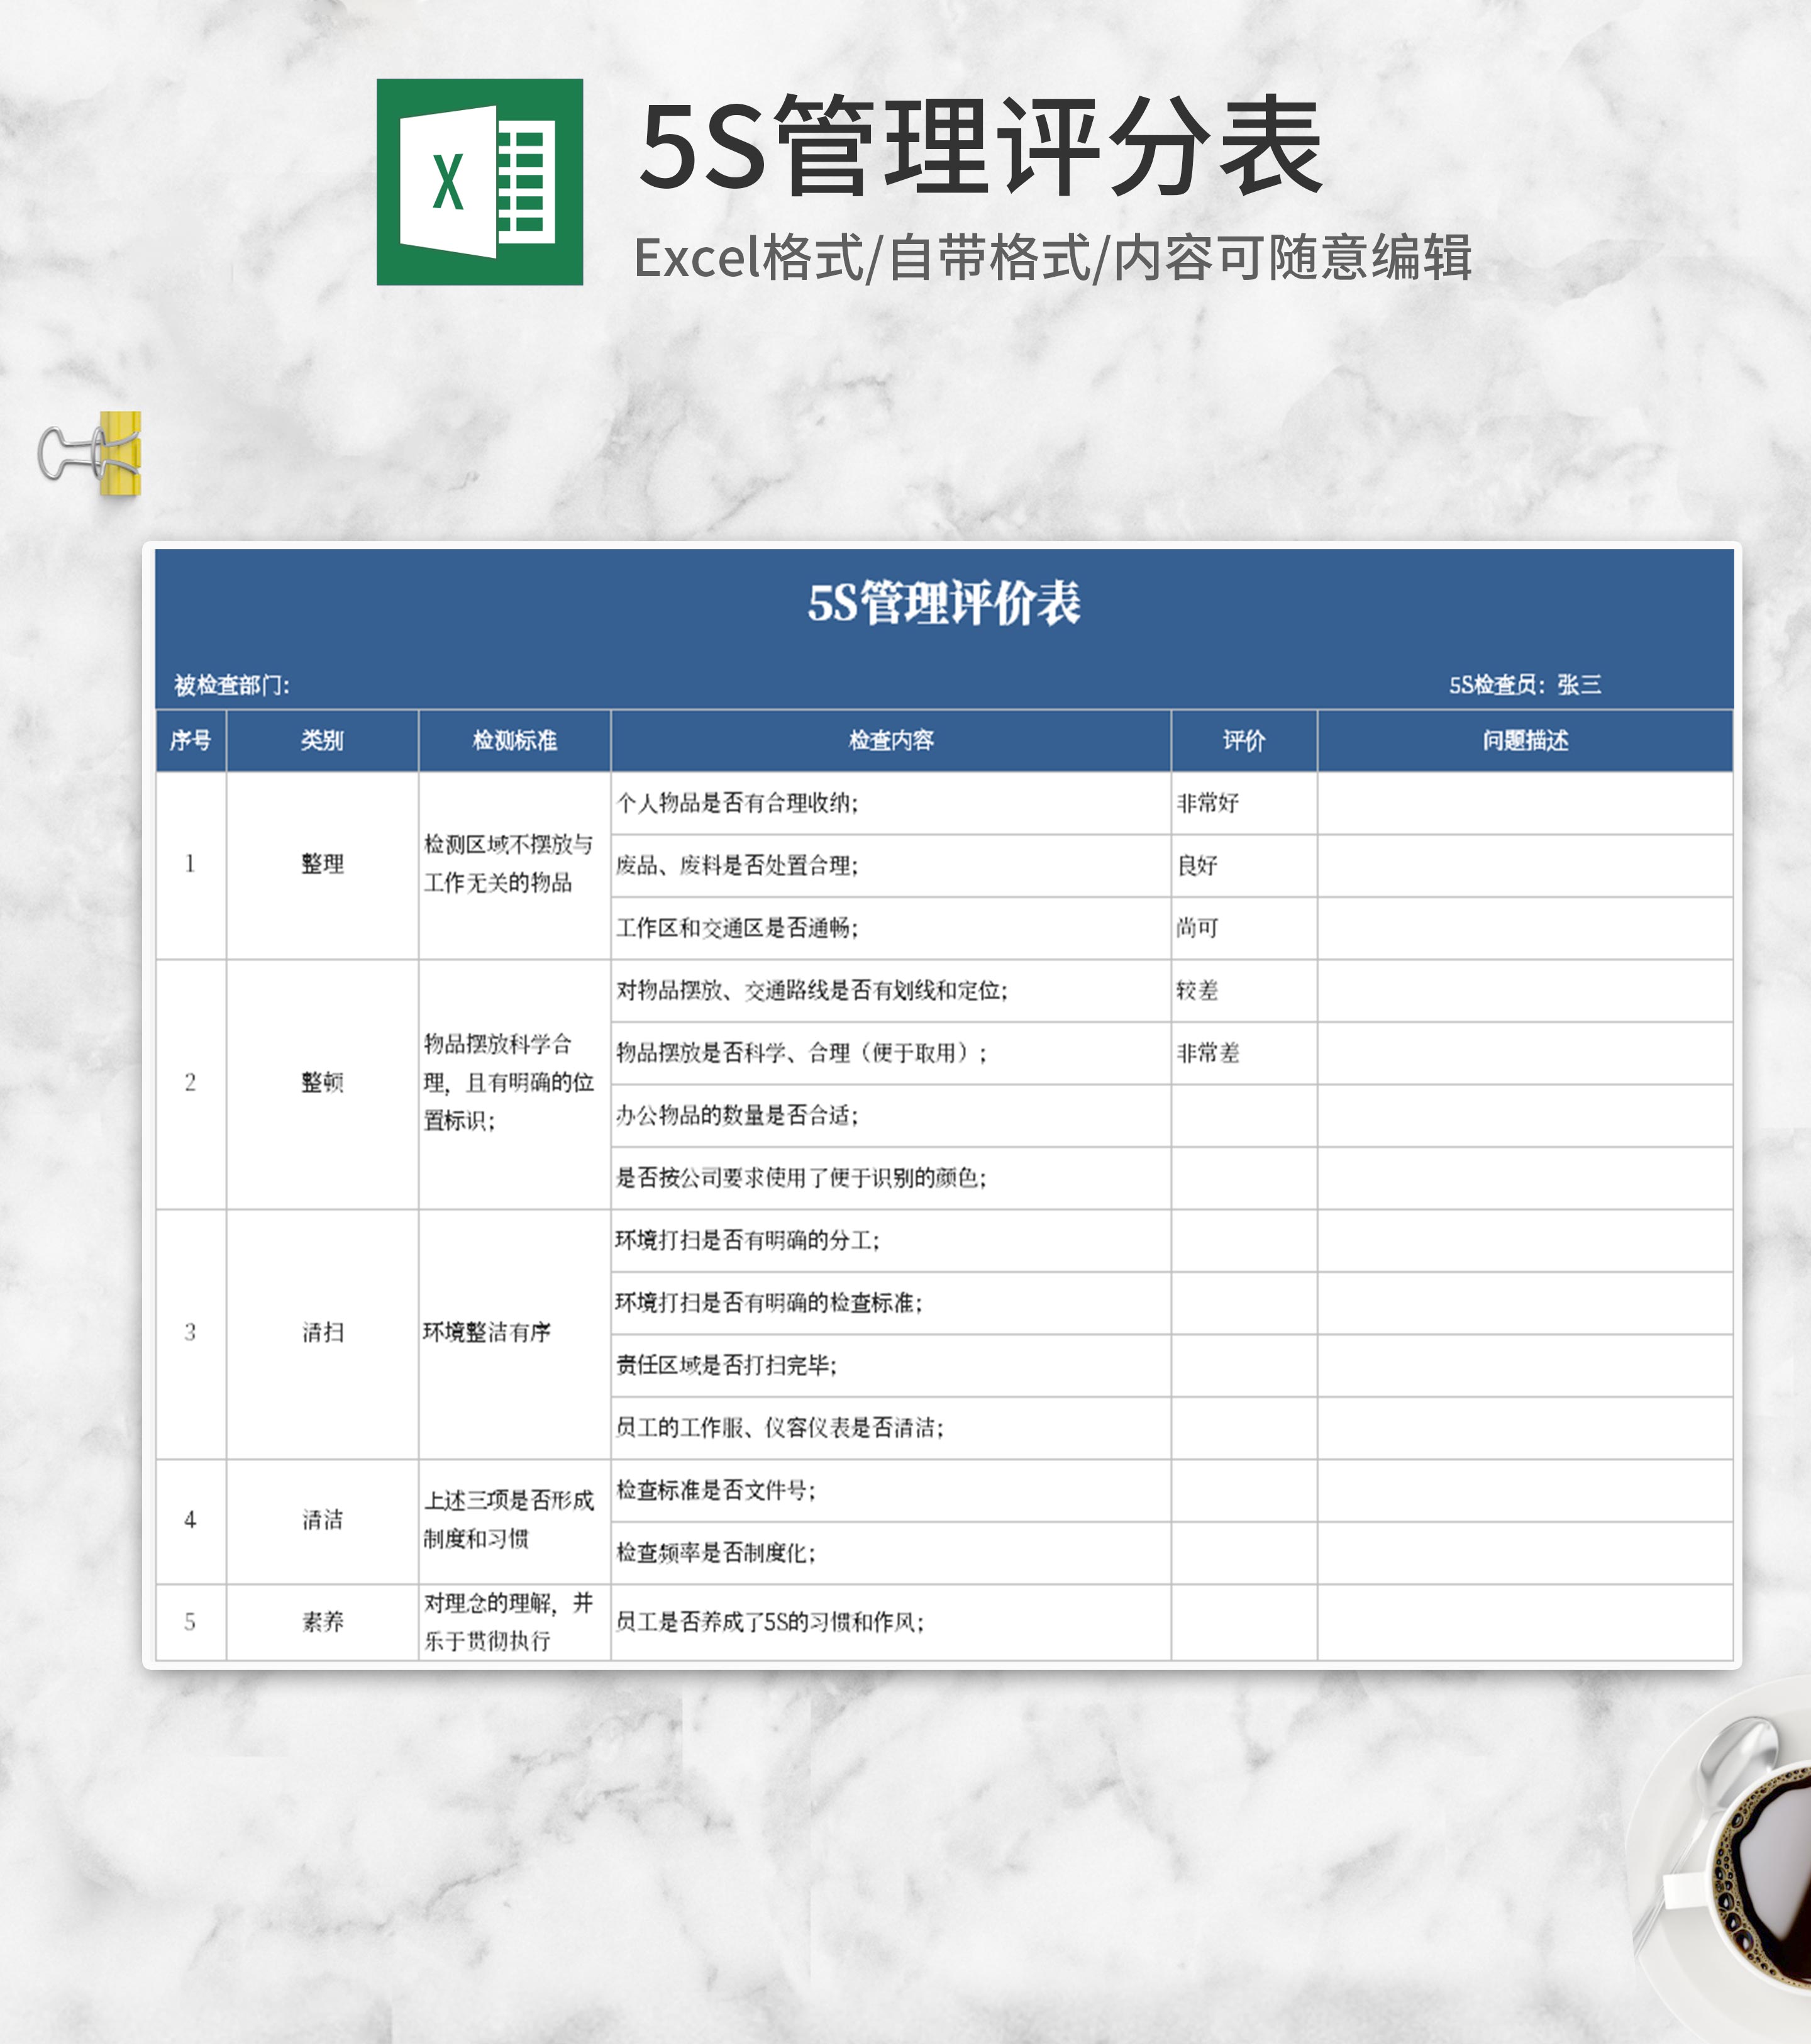Image resolution: width=1811 pixels, height=2044 pixels.
Task: Click the 5S检查员 张三 text
Action: [1524, 685]
